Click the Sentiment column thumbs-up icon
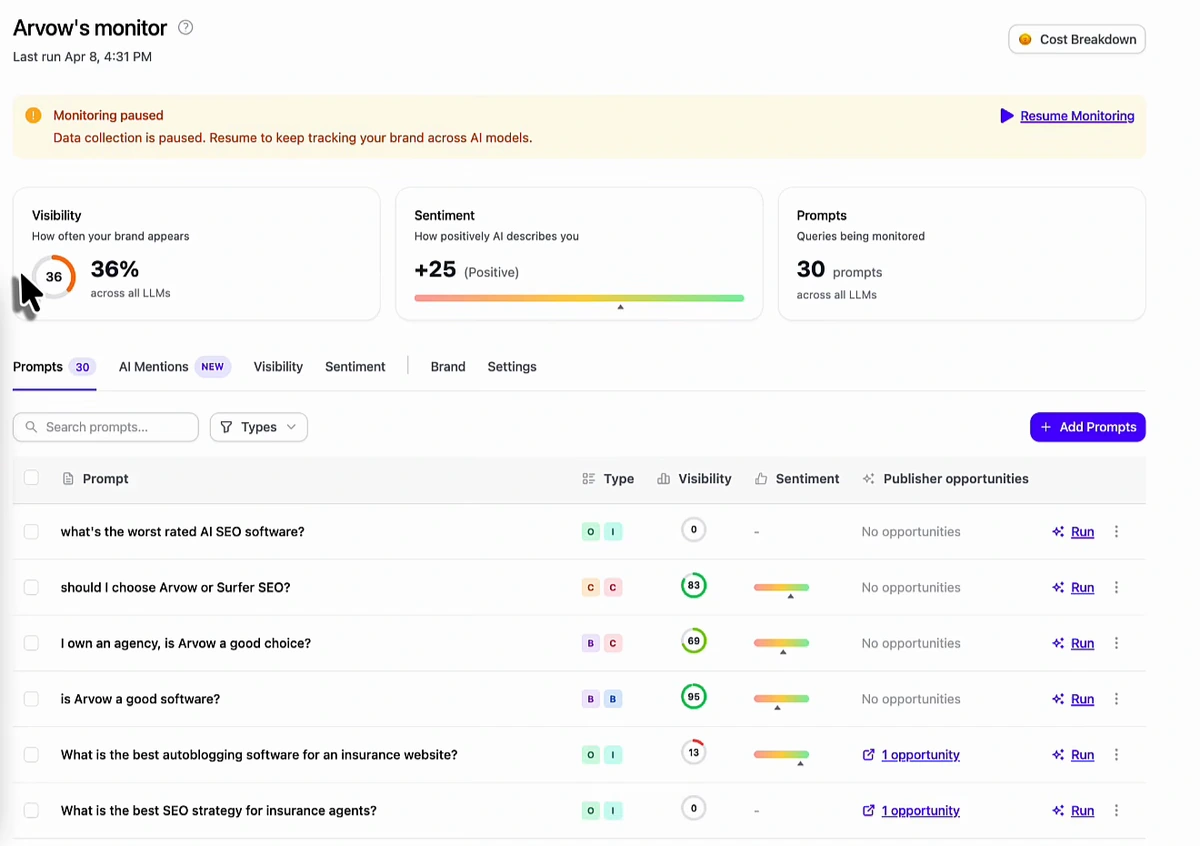Viewport: 1200px width, 846px height. tap(761, 479)
